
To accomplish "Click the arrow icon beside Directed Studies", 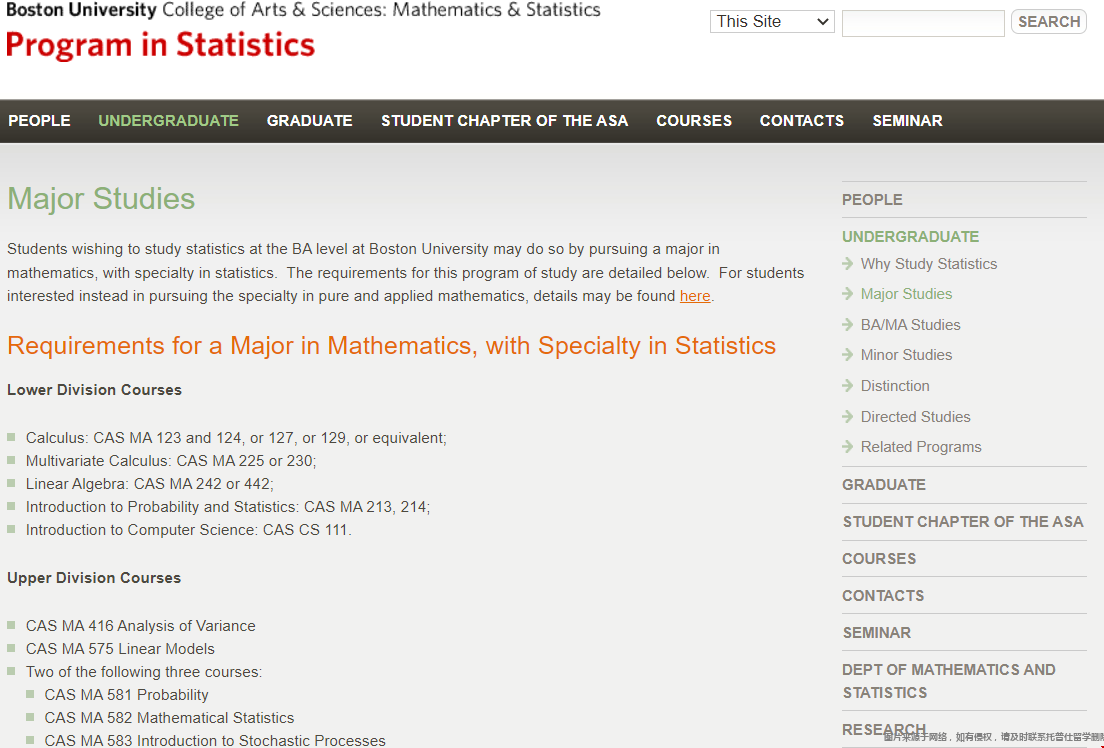I will pyautogui.click(x=848, y=418).
